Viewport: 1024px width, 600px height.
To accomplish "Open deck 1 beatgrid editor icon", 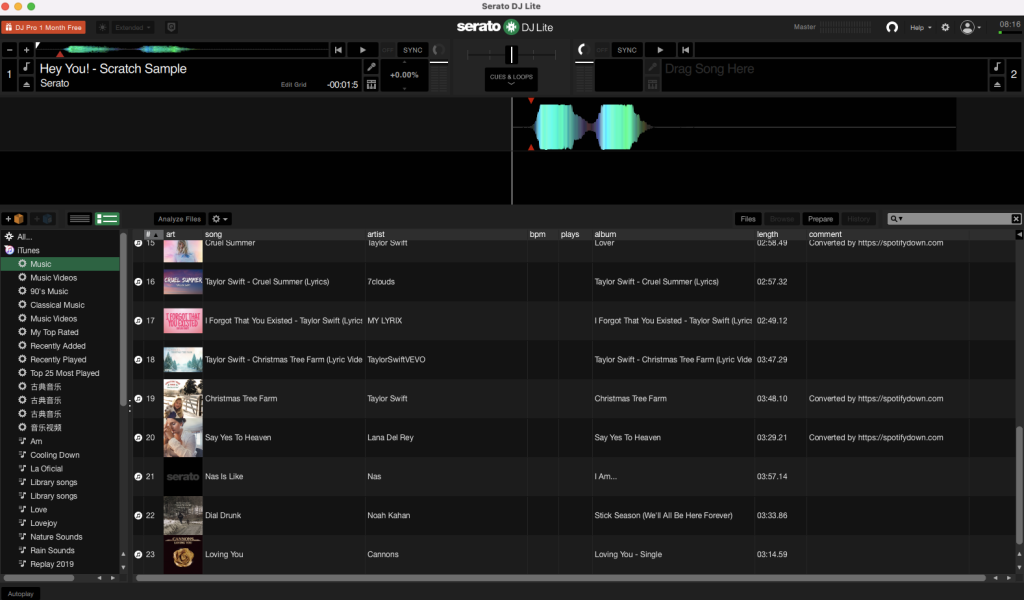I will click(x=371, y=85).
